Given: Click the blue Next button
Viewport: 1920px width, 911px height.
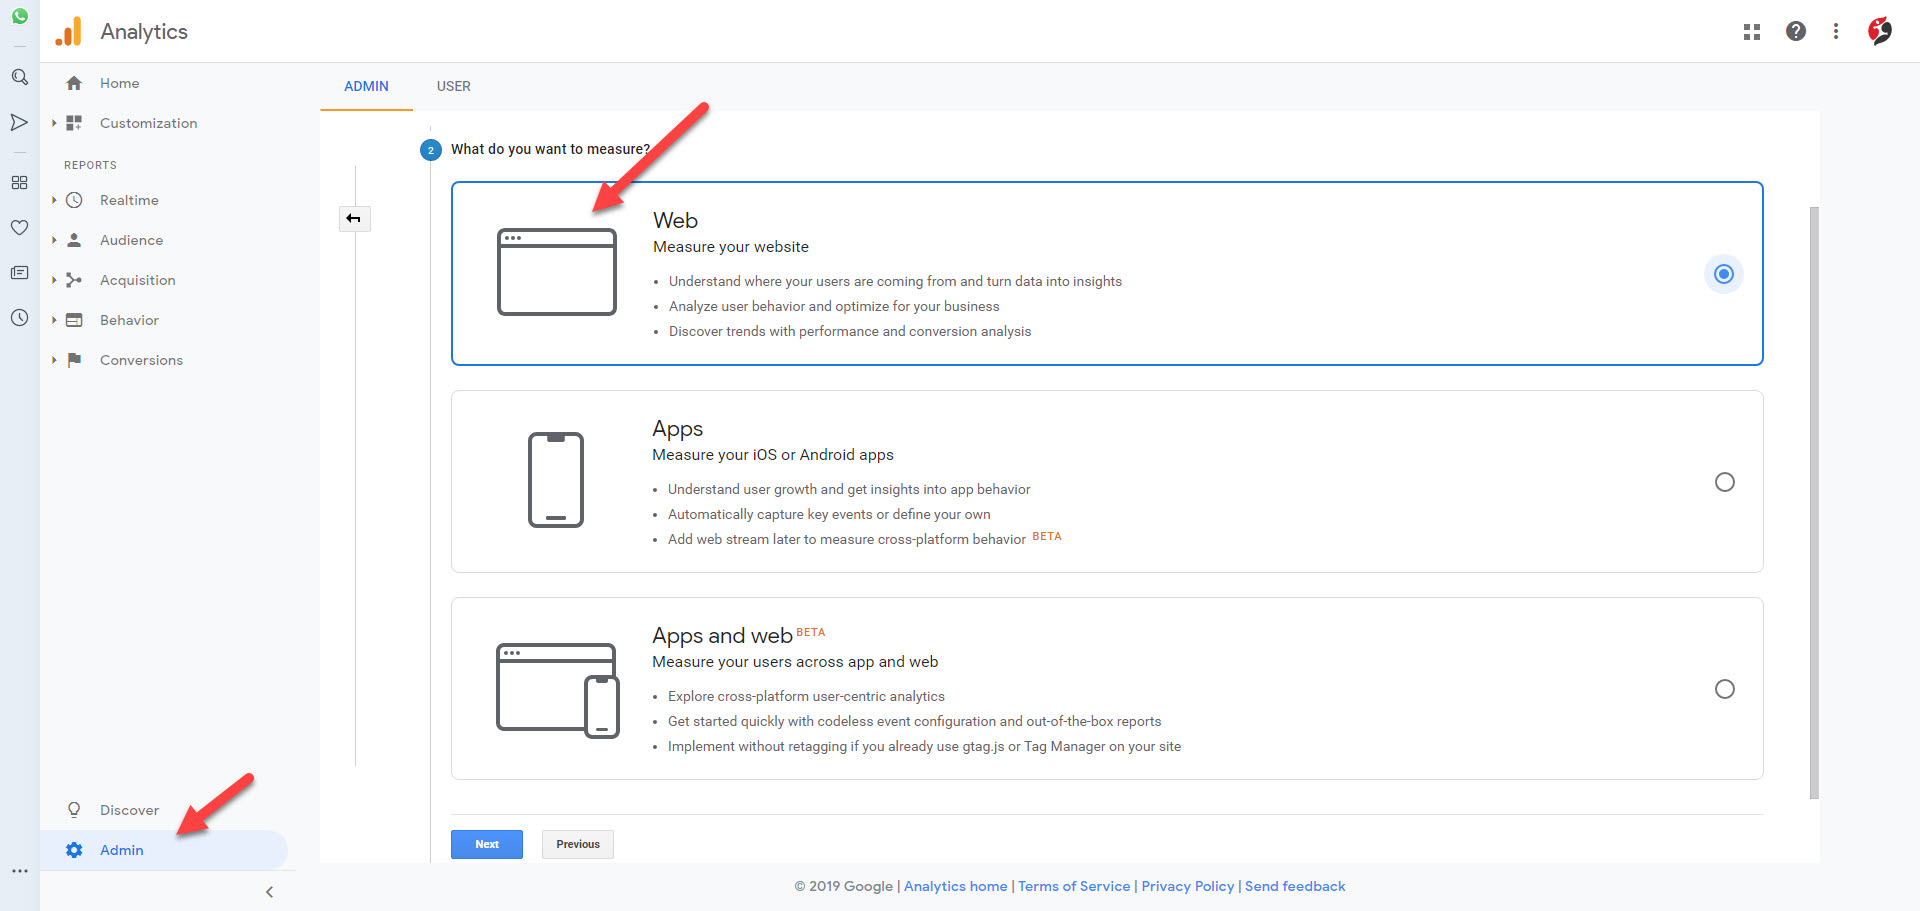Looking at the screenshot, I should point(486,845).
